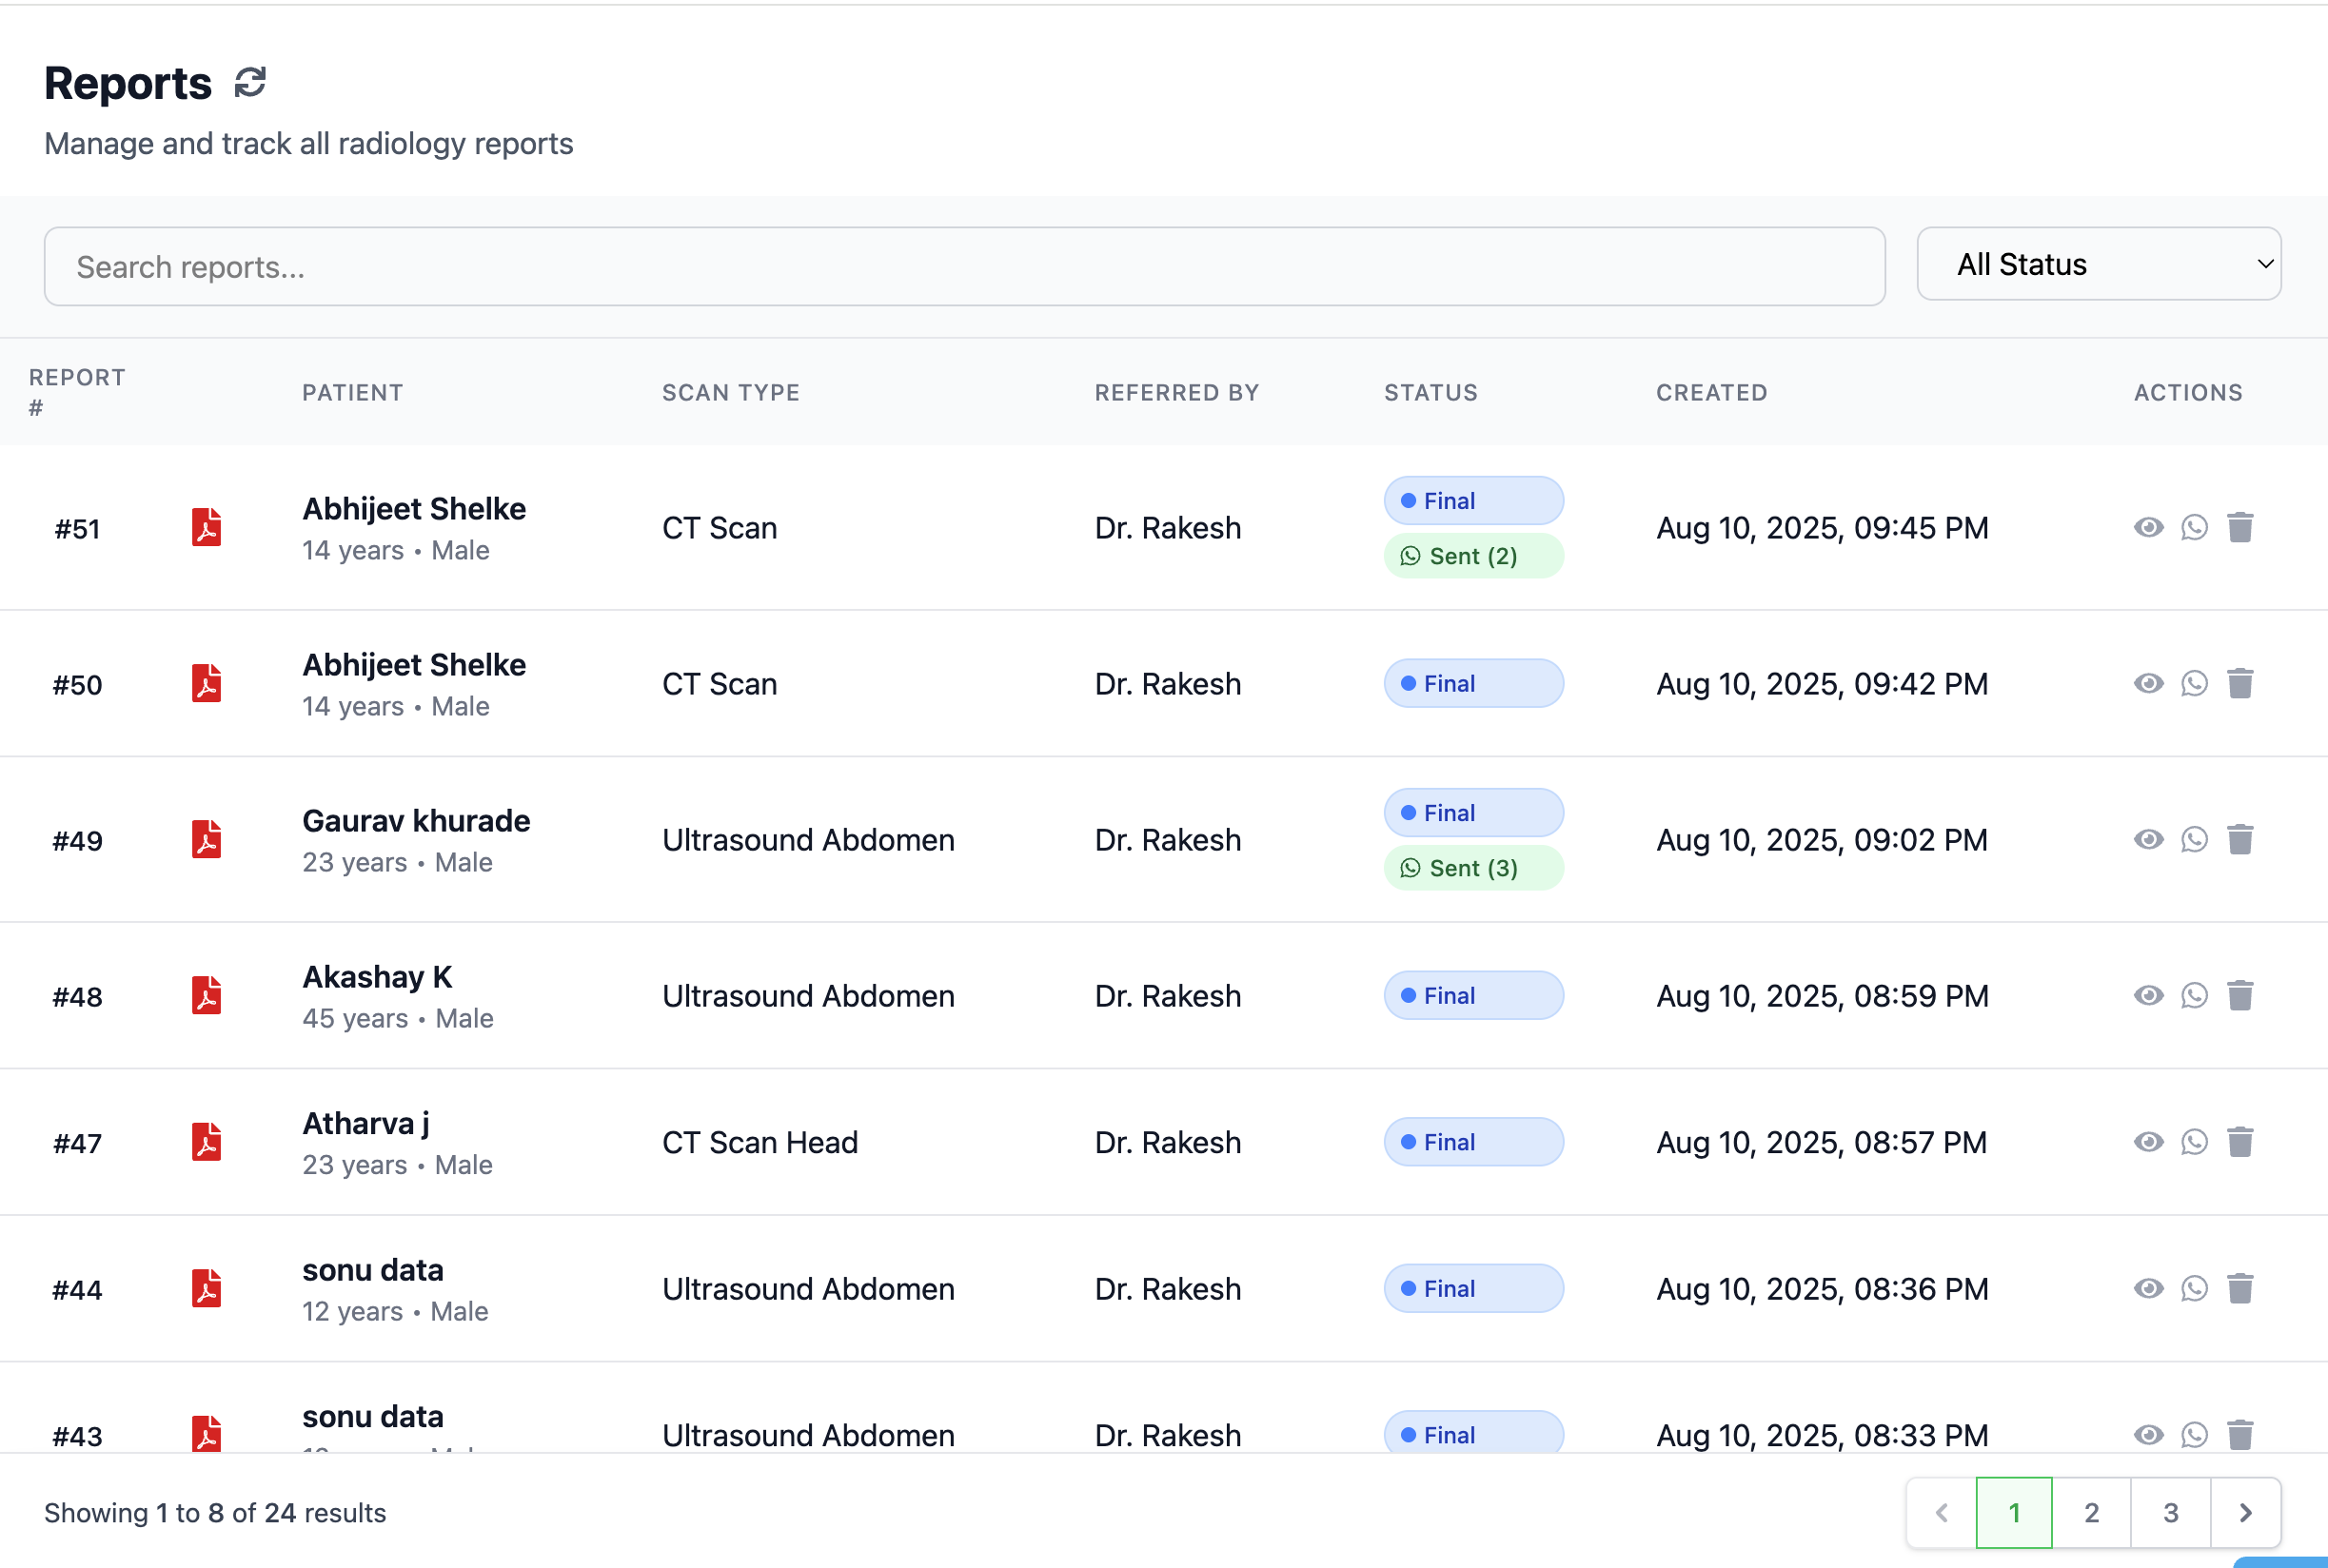
Task: Click the refresh icon beside Reports heading
Action: click(x=250, y=83)
